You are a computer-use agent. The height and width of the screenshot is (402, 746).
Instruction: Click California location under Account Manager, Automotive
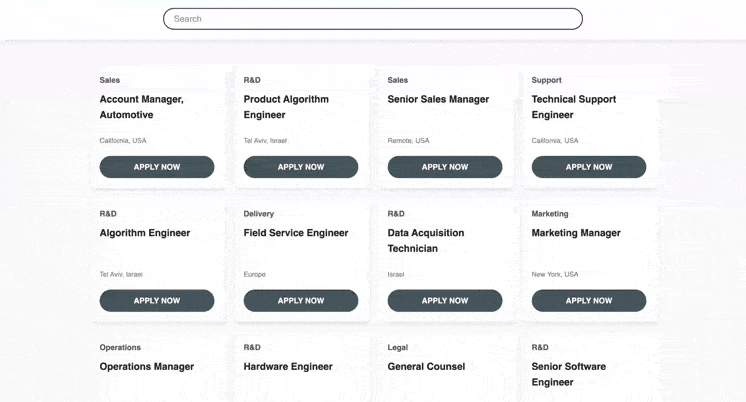point(123,140)
